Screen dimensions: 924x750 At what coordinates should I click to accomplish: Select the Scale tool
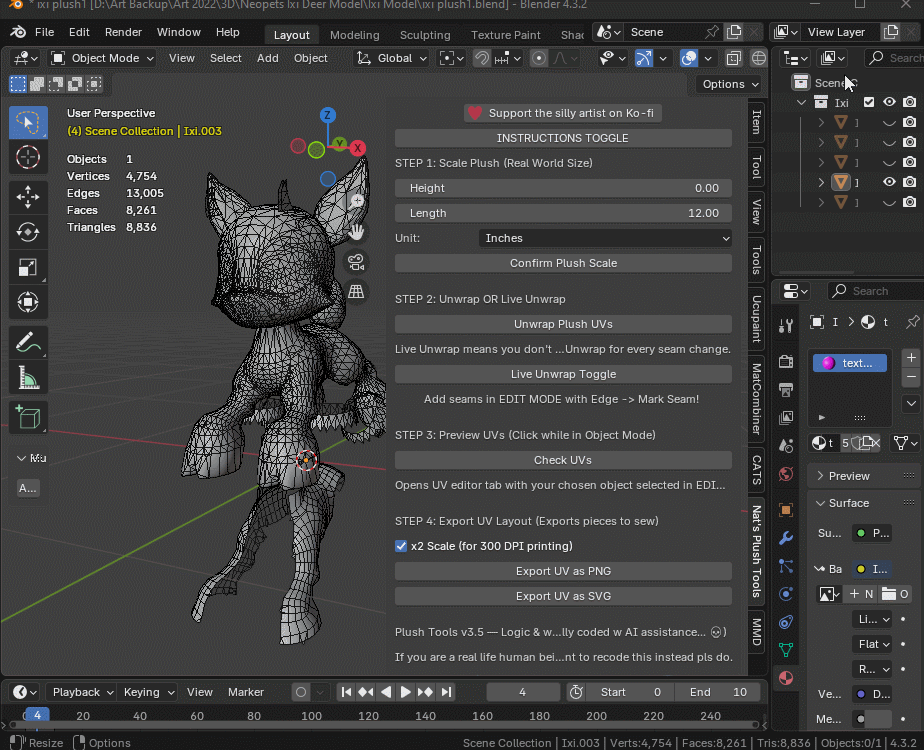pyautogui.click(x=28, y=267)
